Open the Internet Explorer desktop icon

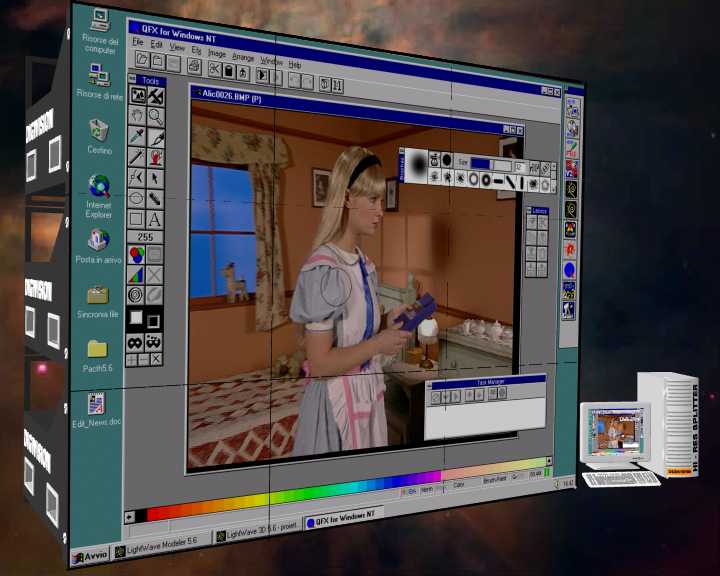click(99, 196)
